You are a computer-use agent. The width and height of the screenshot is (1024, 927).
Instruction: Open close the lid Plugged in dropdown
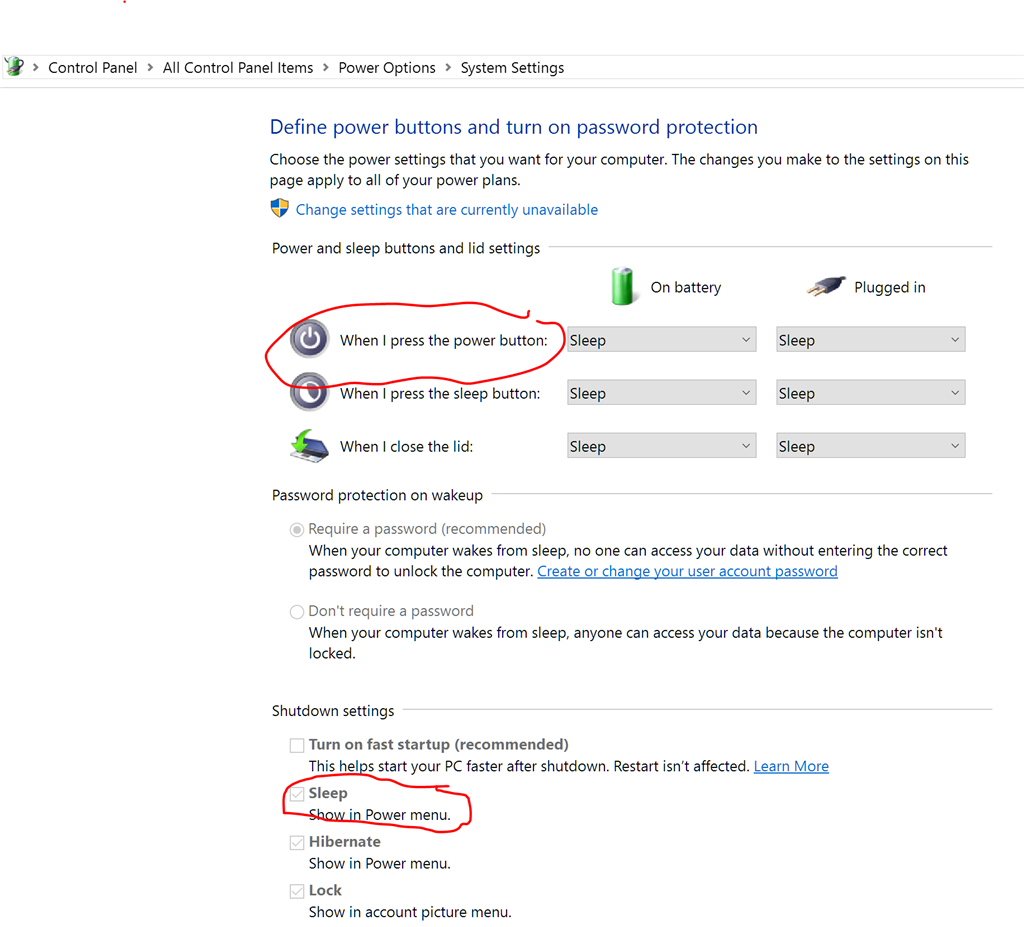(871, 446)
